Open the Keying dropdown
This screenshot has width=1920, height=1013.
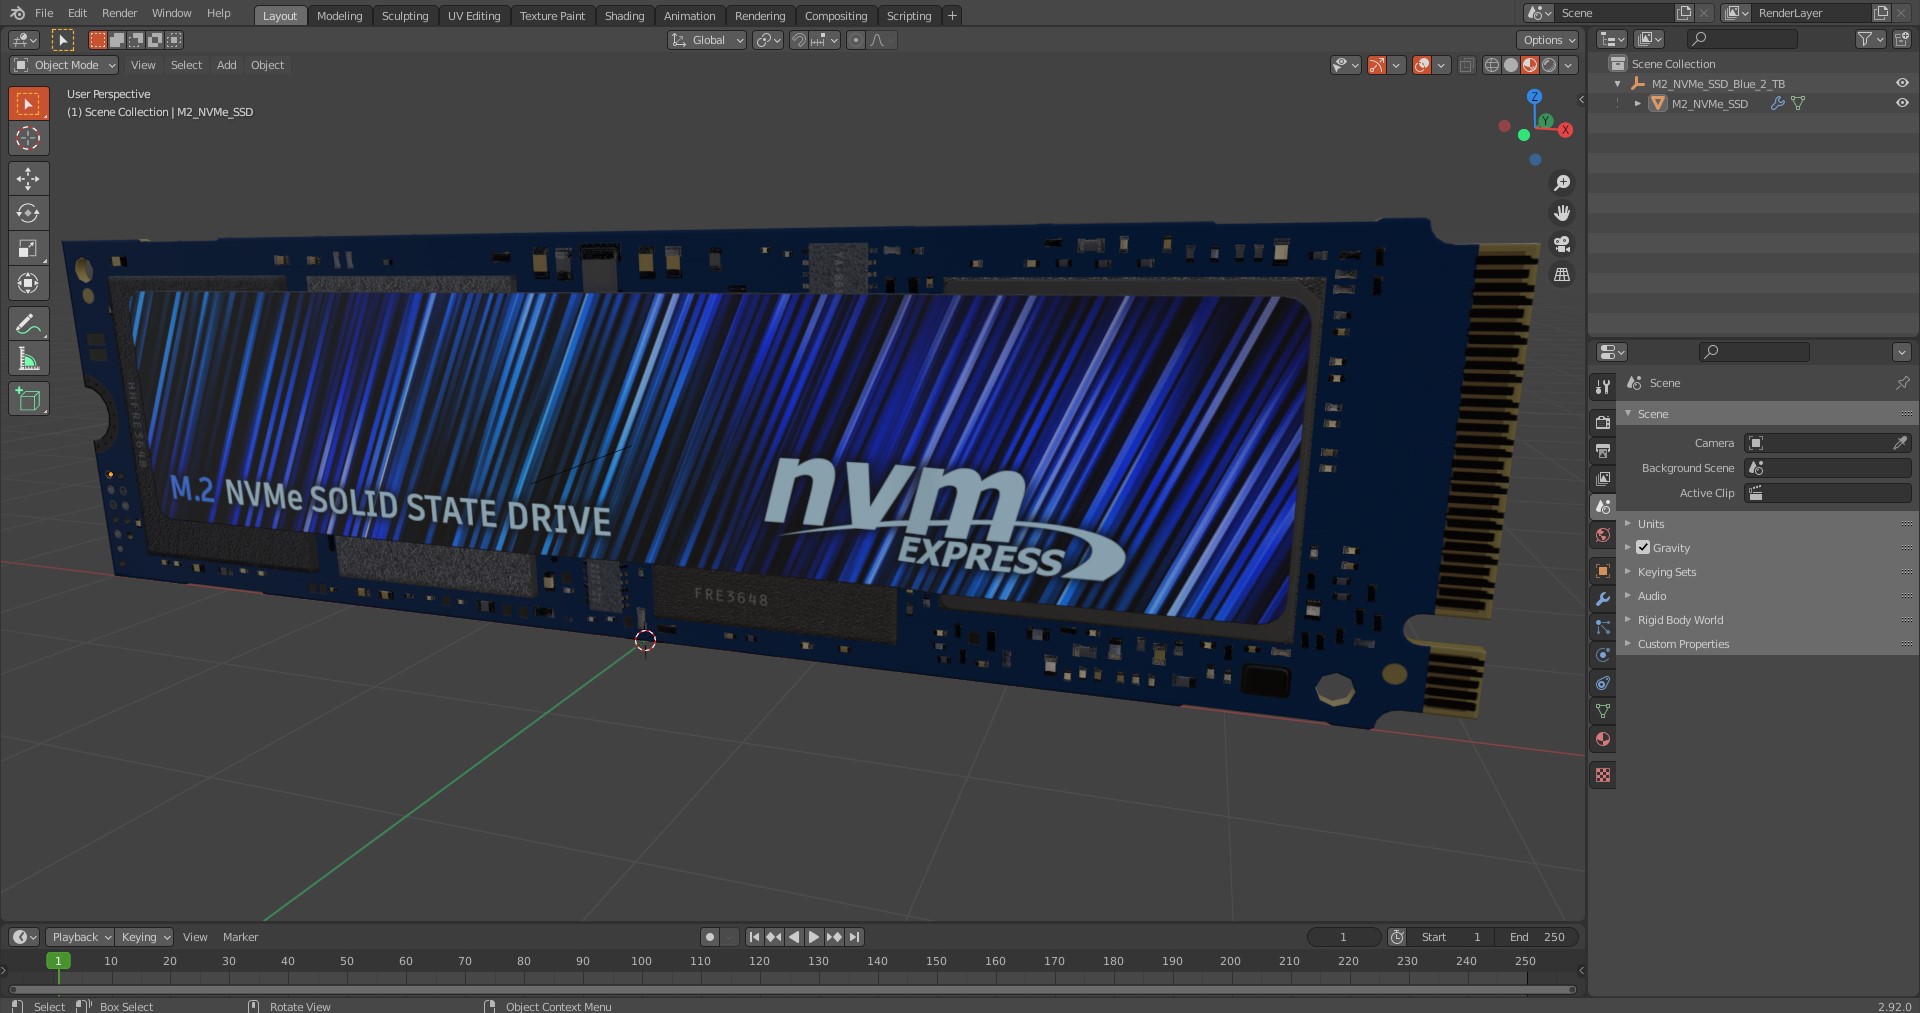pos(145,937)
